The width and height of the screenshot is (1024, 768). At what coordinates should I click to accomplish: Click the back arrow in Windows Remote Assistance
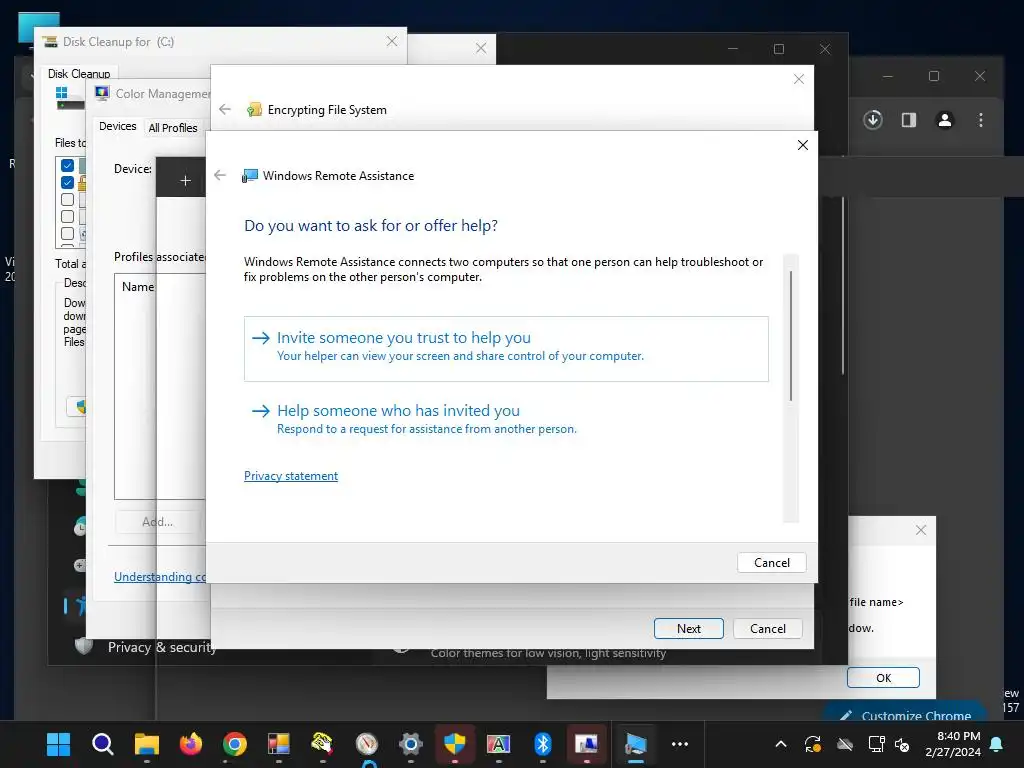(220, 175)
